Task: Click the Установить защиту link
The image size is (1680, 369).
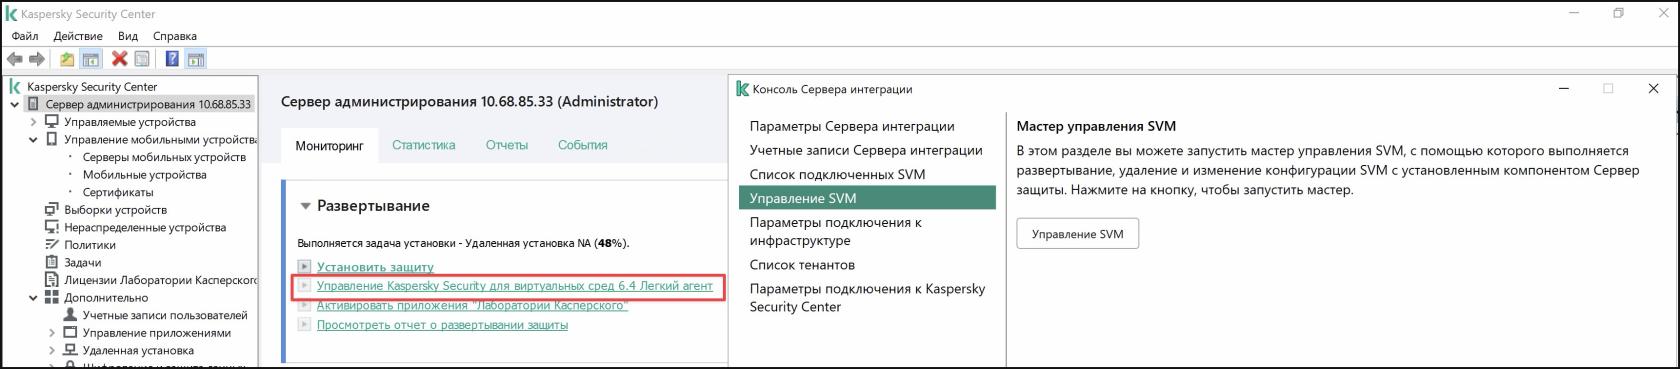Action: 375,267
